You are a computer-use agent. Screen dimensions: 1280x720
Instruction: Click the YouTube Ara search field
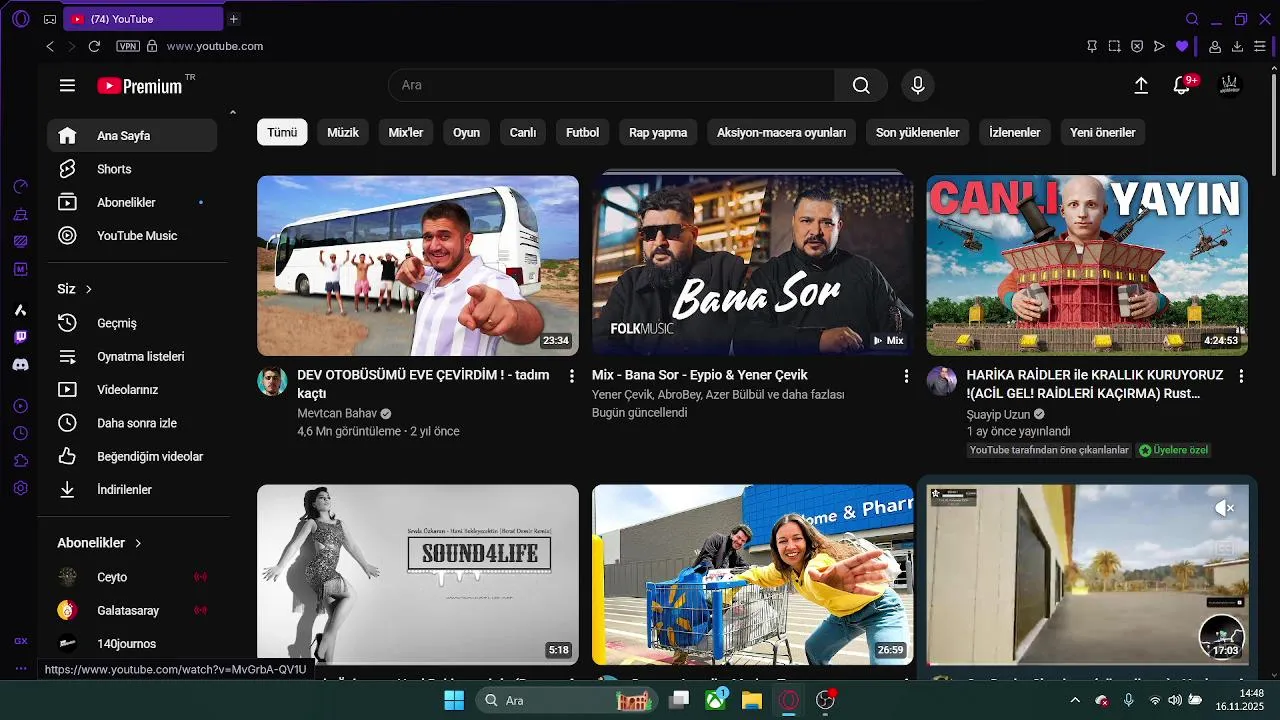tap(611, 85)
